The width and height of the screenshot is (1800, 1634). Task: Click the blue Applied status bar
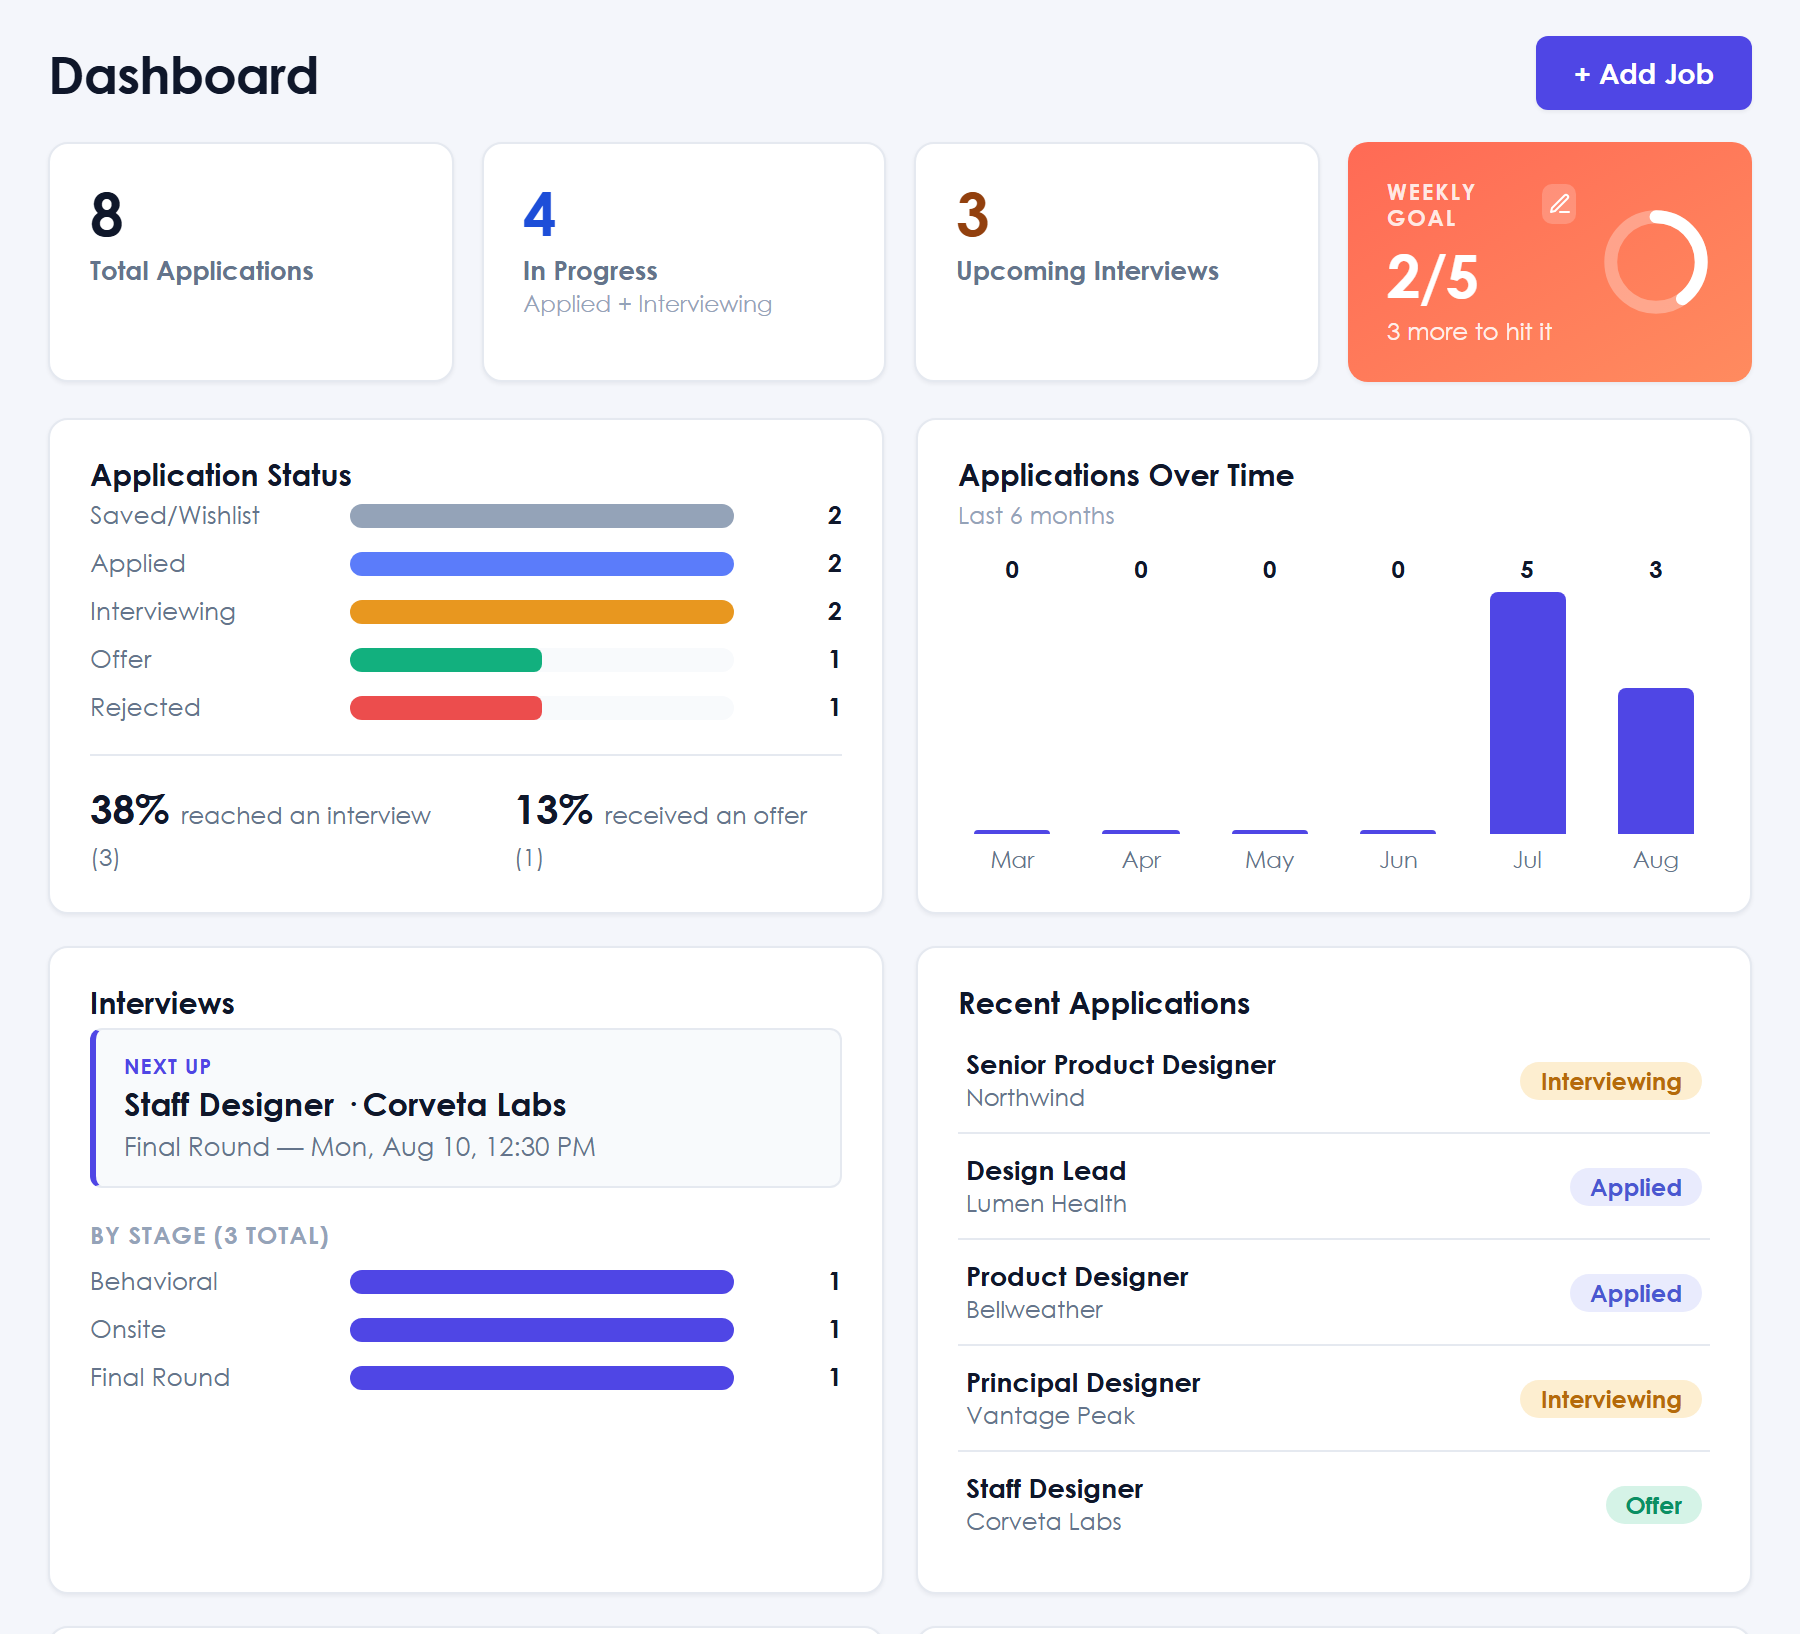(542, 564)
